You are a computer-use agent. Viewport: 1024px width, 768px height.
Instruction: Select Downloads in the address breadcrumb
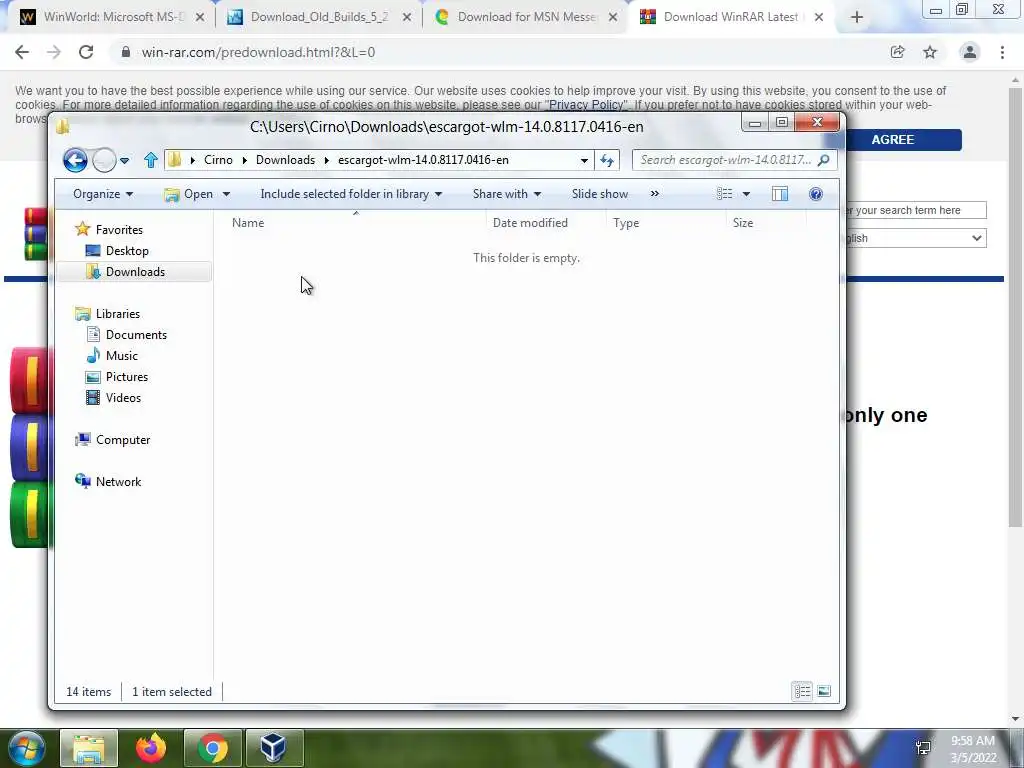pos(285,160)
